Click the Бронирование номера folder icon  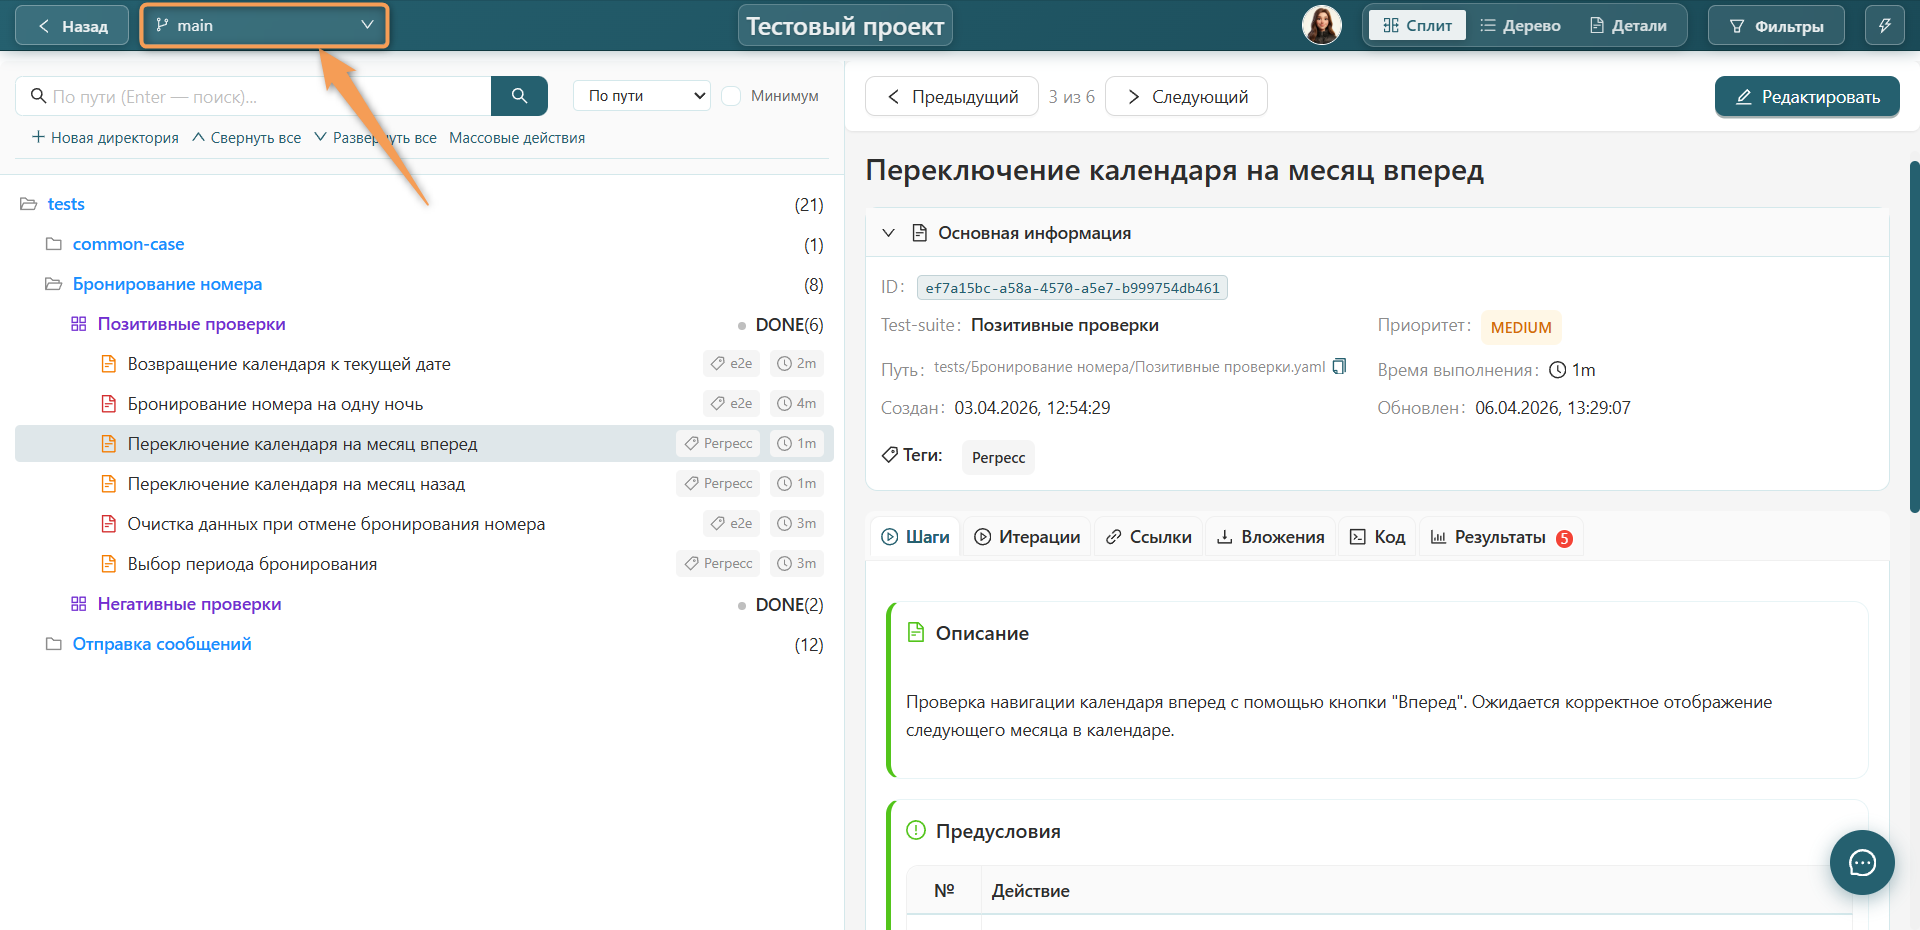[x=54, y=284]
